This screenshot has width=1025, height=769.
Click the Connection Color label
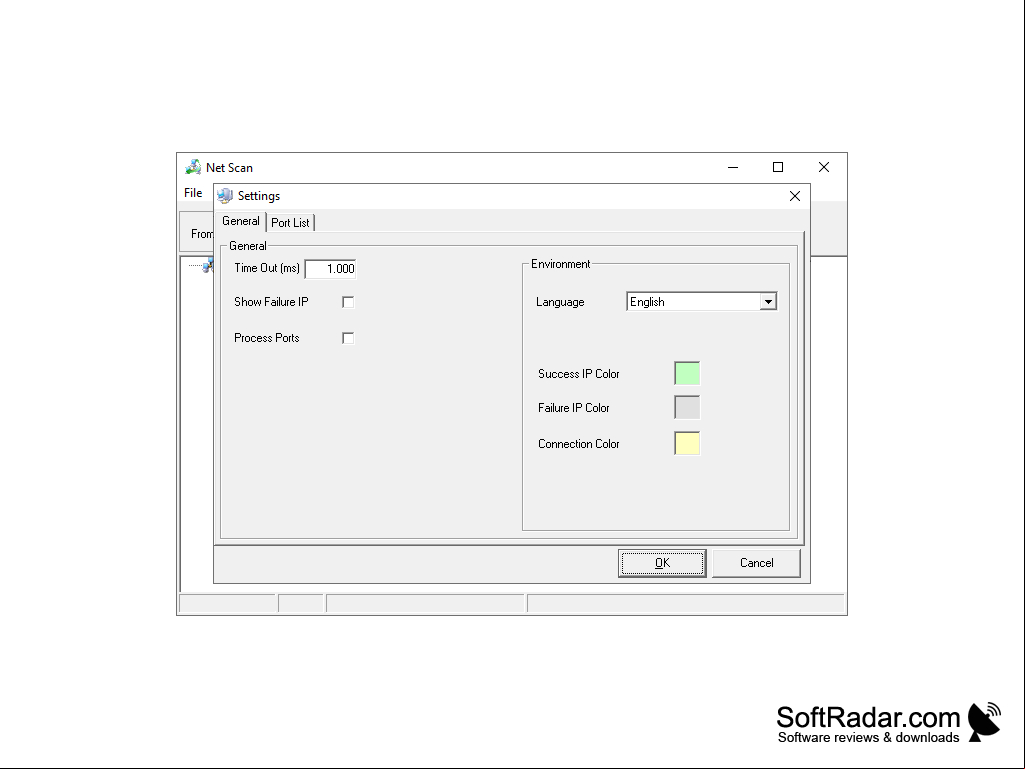(579, 444)
